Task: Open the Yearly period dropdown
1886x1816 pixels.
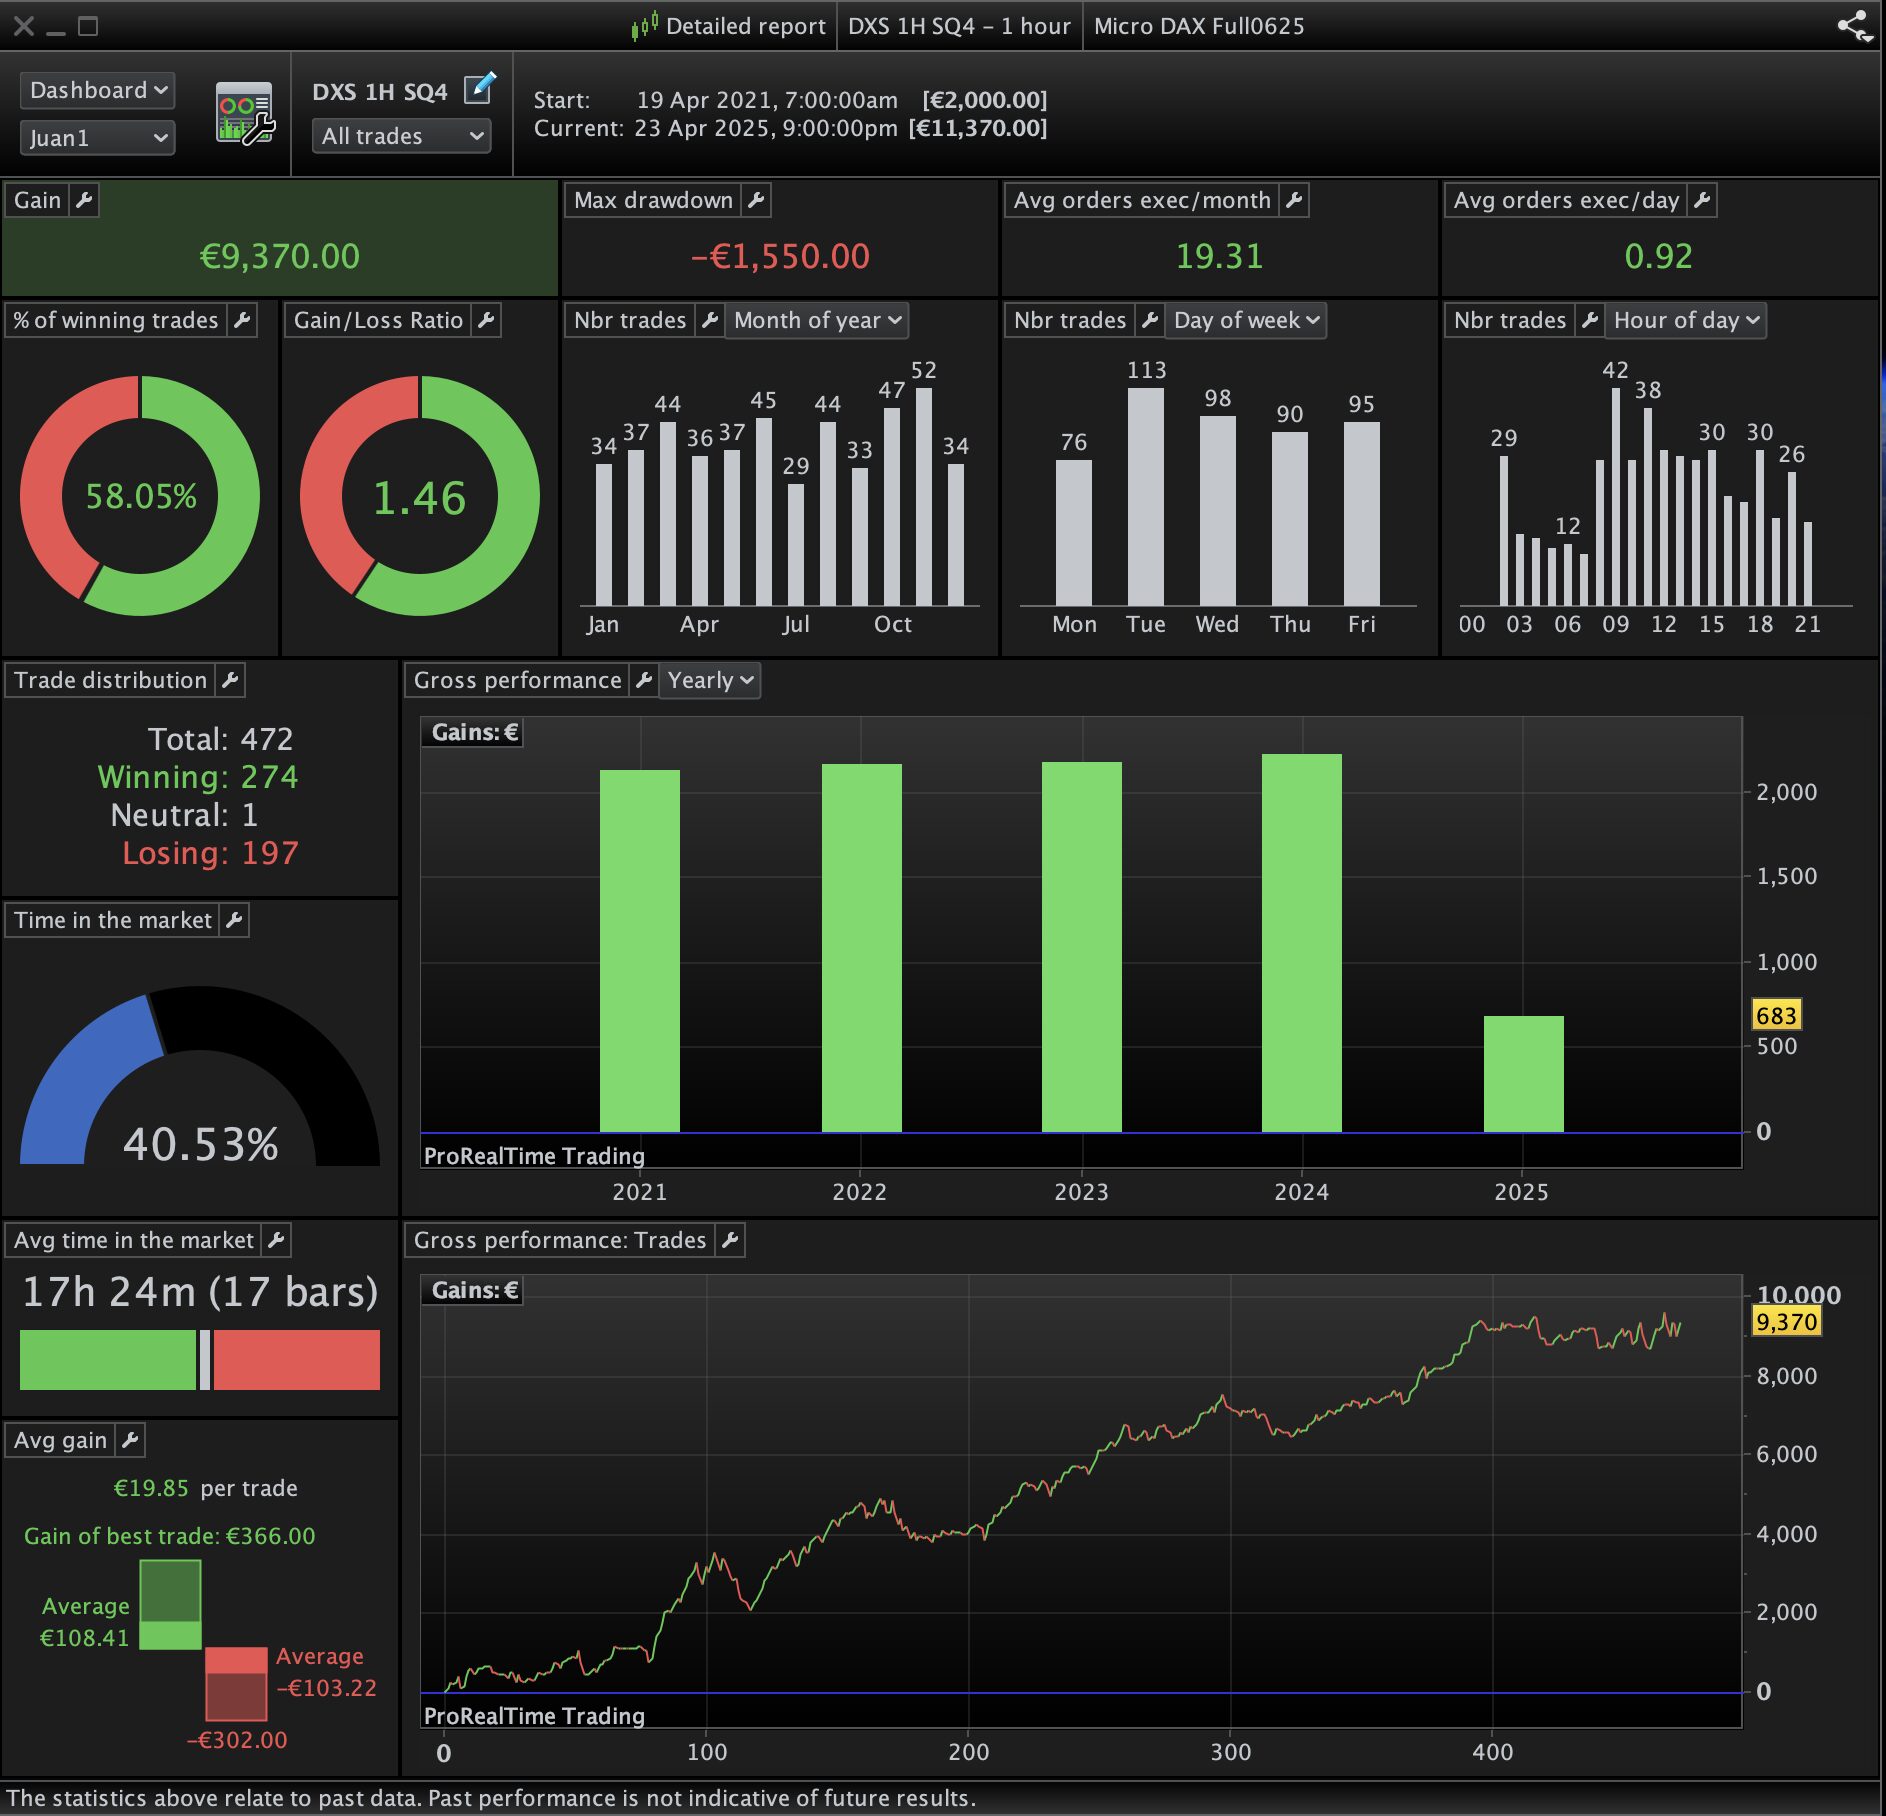Action: click(710, 680)
